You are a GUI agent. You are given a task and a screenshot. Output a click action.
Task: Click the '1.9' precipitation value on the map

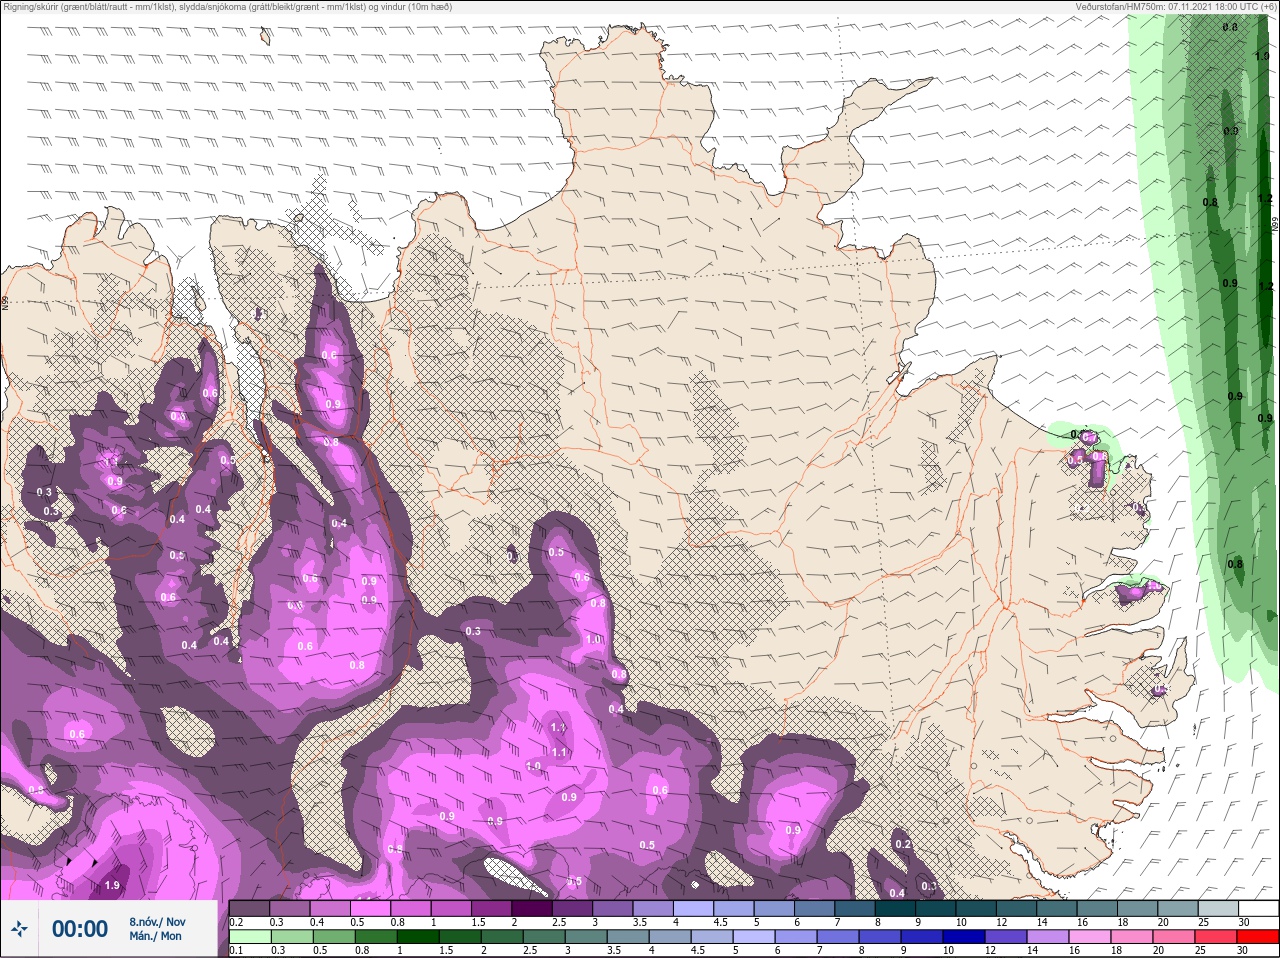(112, 885)
